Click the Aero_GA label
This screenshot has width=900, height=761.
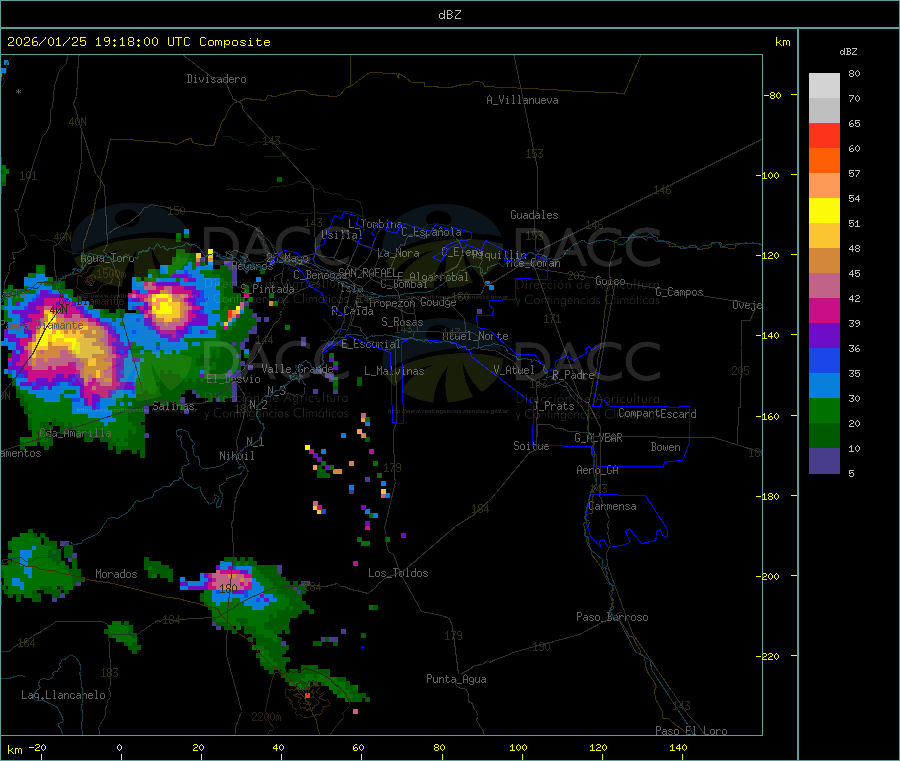point(598,470)
